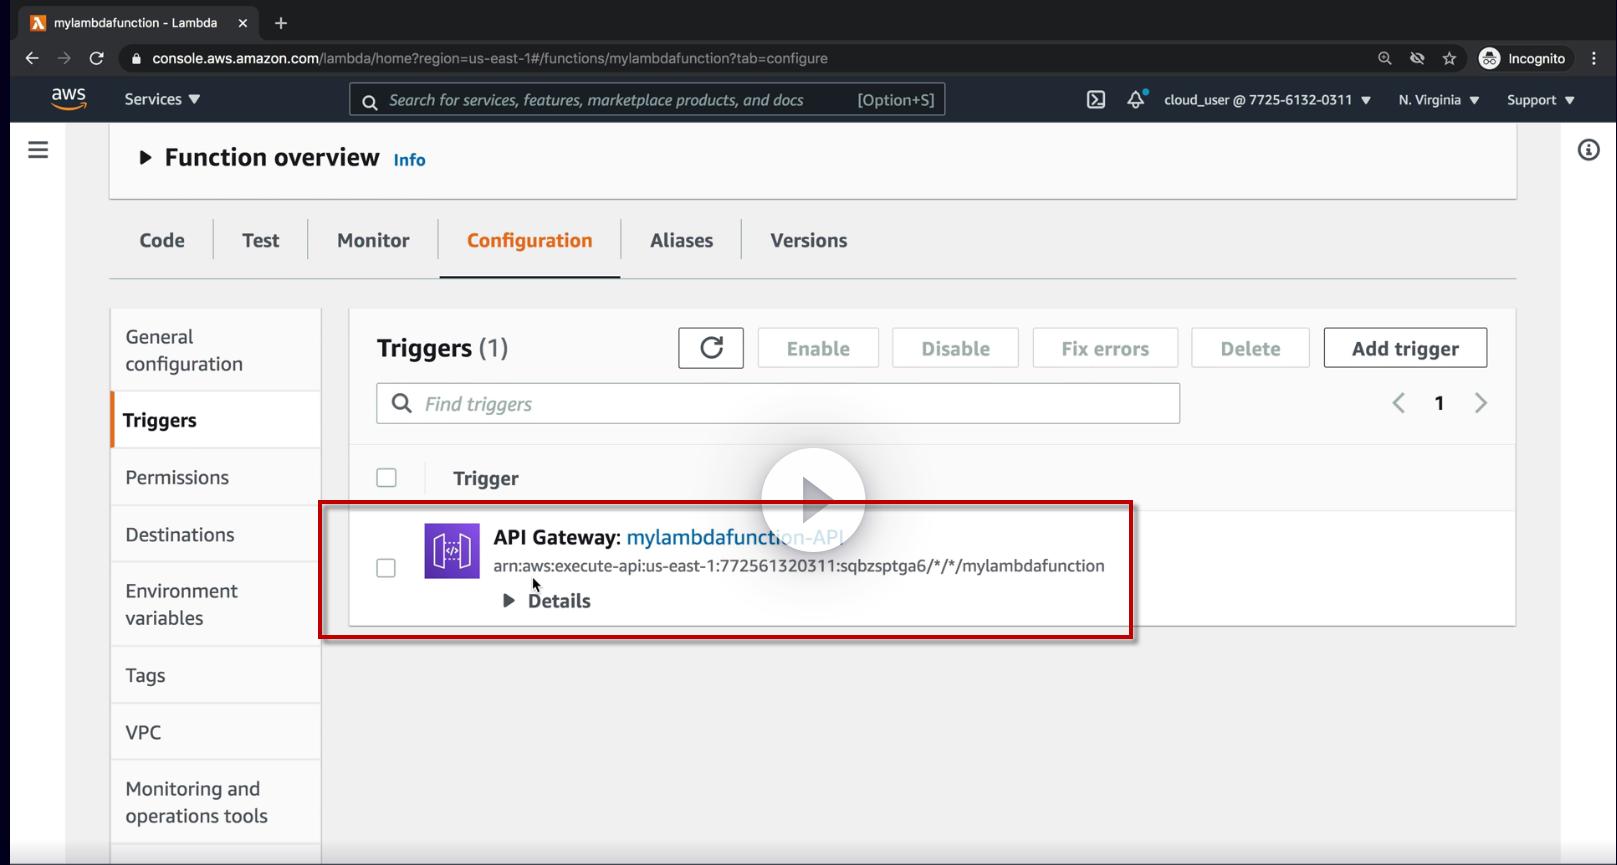Open the AWS home logo
1617x865 pixels.
(68, 99)
